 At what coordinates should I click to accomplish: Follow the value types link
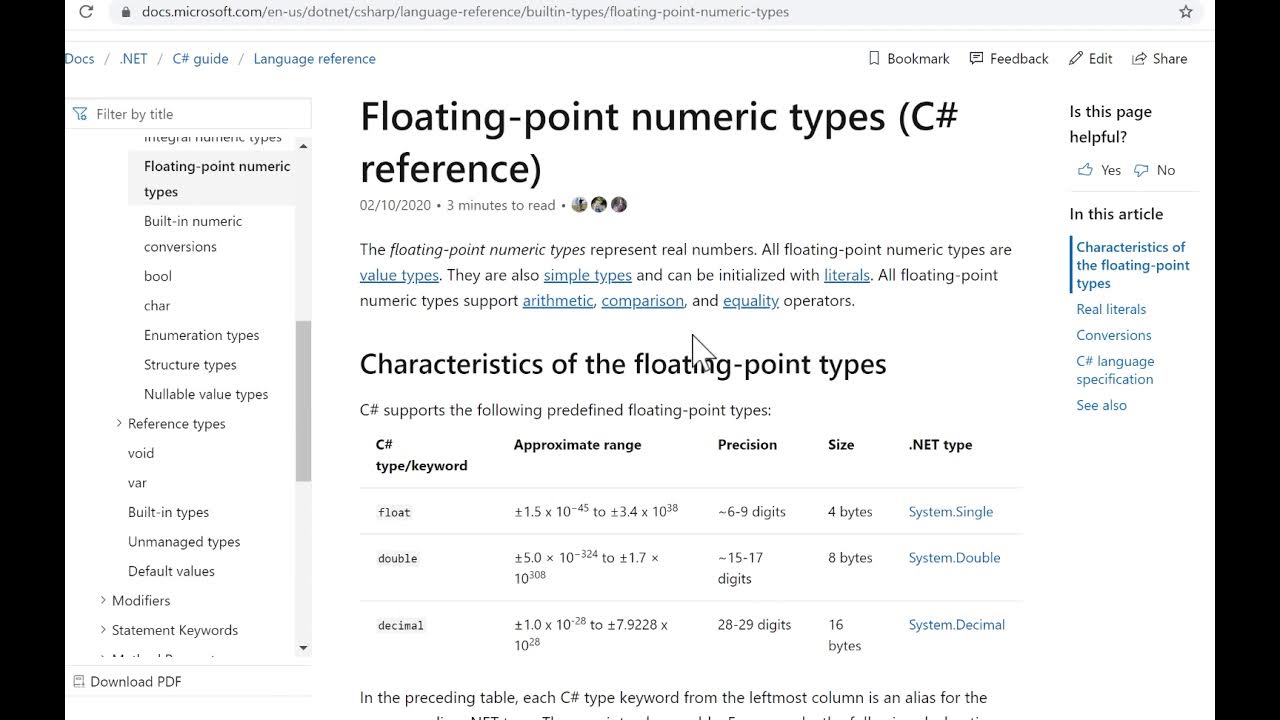click(x=399, y=275)
